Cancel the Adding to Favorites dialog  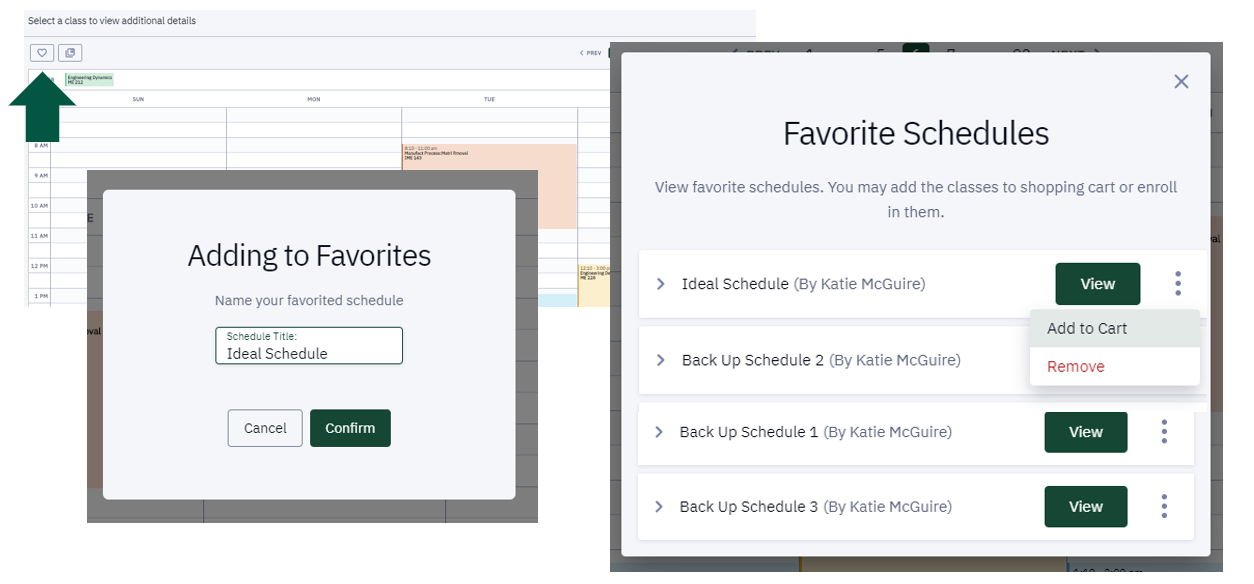click(265, 428)
